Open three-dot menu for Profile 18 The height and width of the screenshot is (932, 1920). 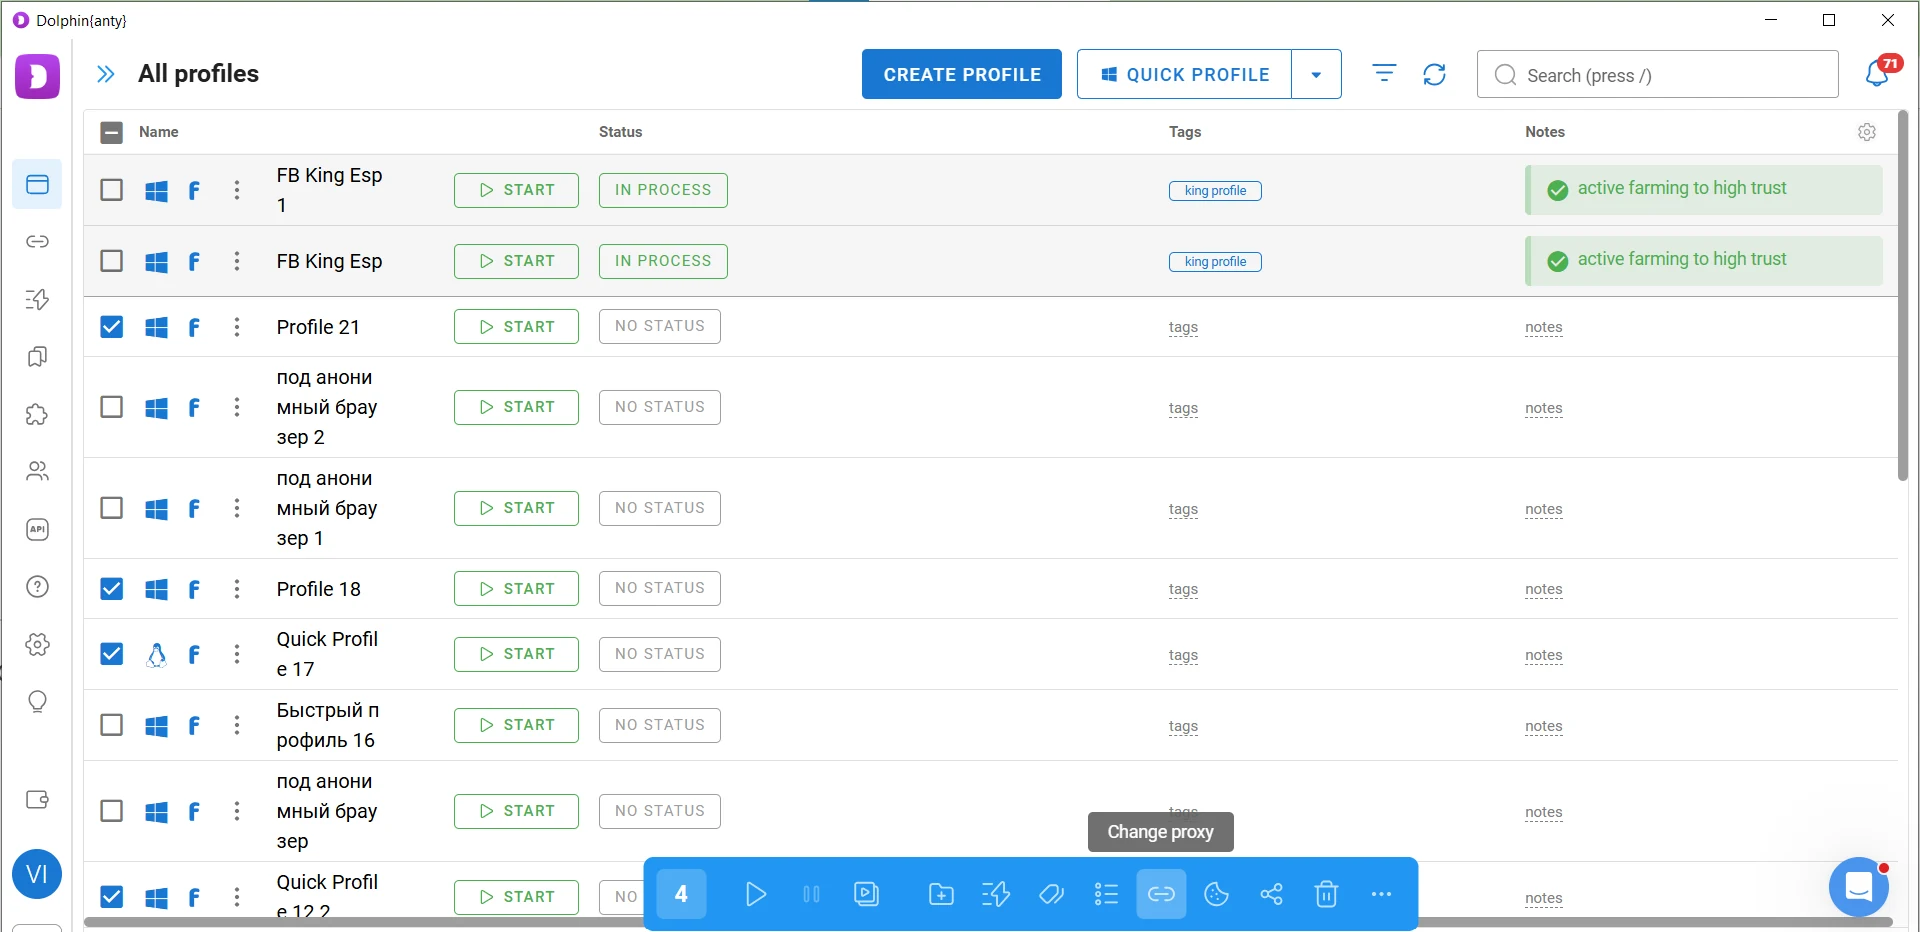pos(237,589)
